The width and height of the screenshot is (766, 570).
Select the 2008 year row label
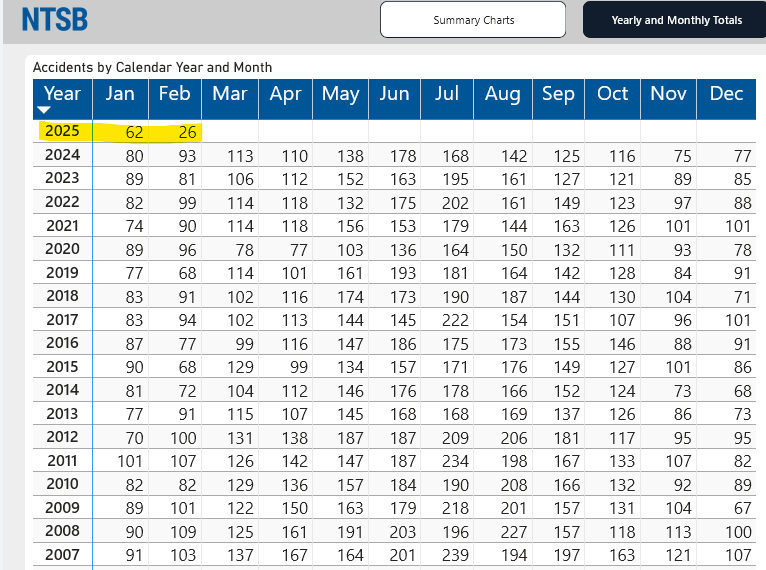pos(62,530)
